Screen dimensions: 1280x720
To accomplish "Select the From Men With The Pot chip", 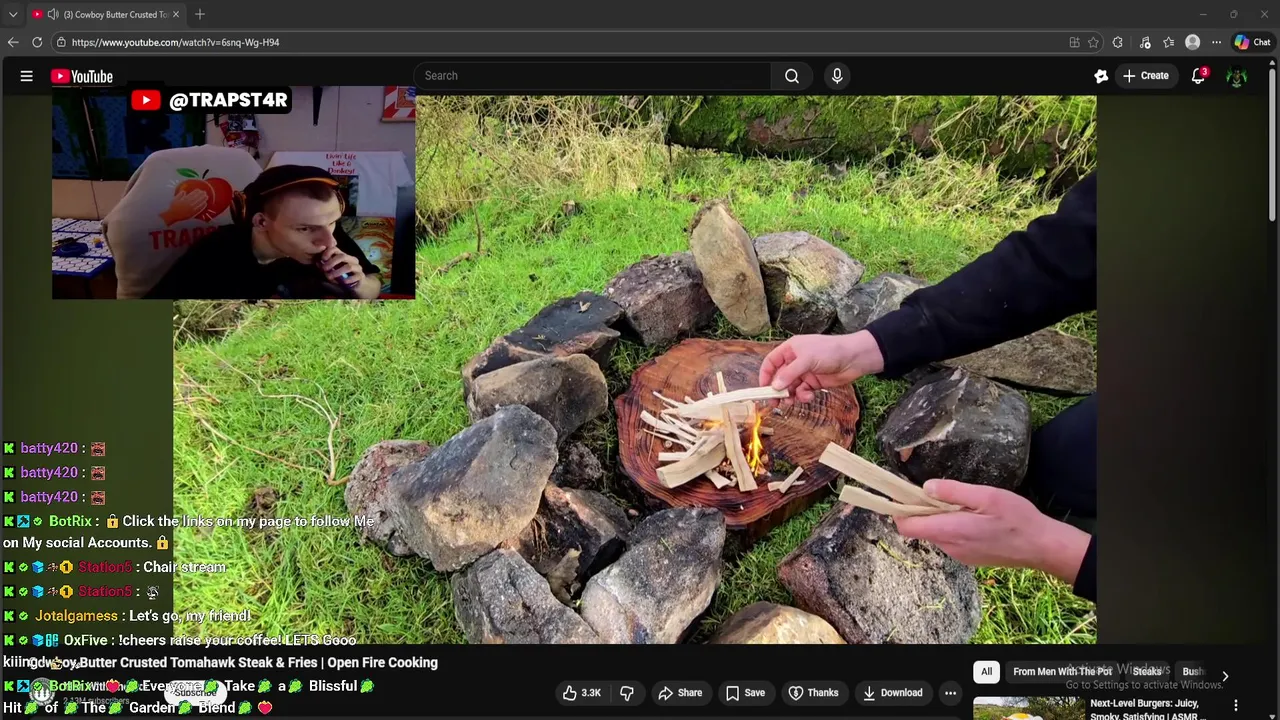I will (1062, 672).
